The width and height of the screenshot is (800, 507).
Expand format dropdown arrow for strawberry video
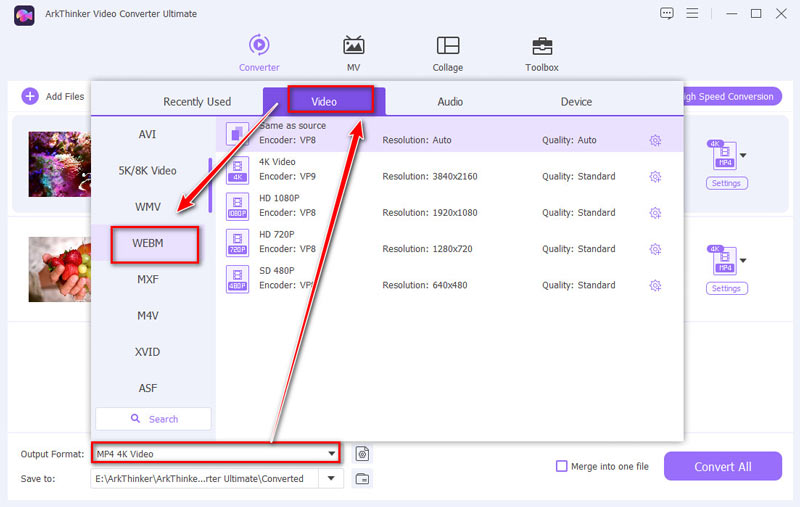(743, 261)
